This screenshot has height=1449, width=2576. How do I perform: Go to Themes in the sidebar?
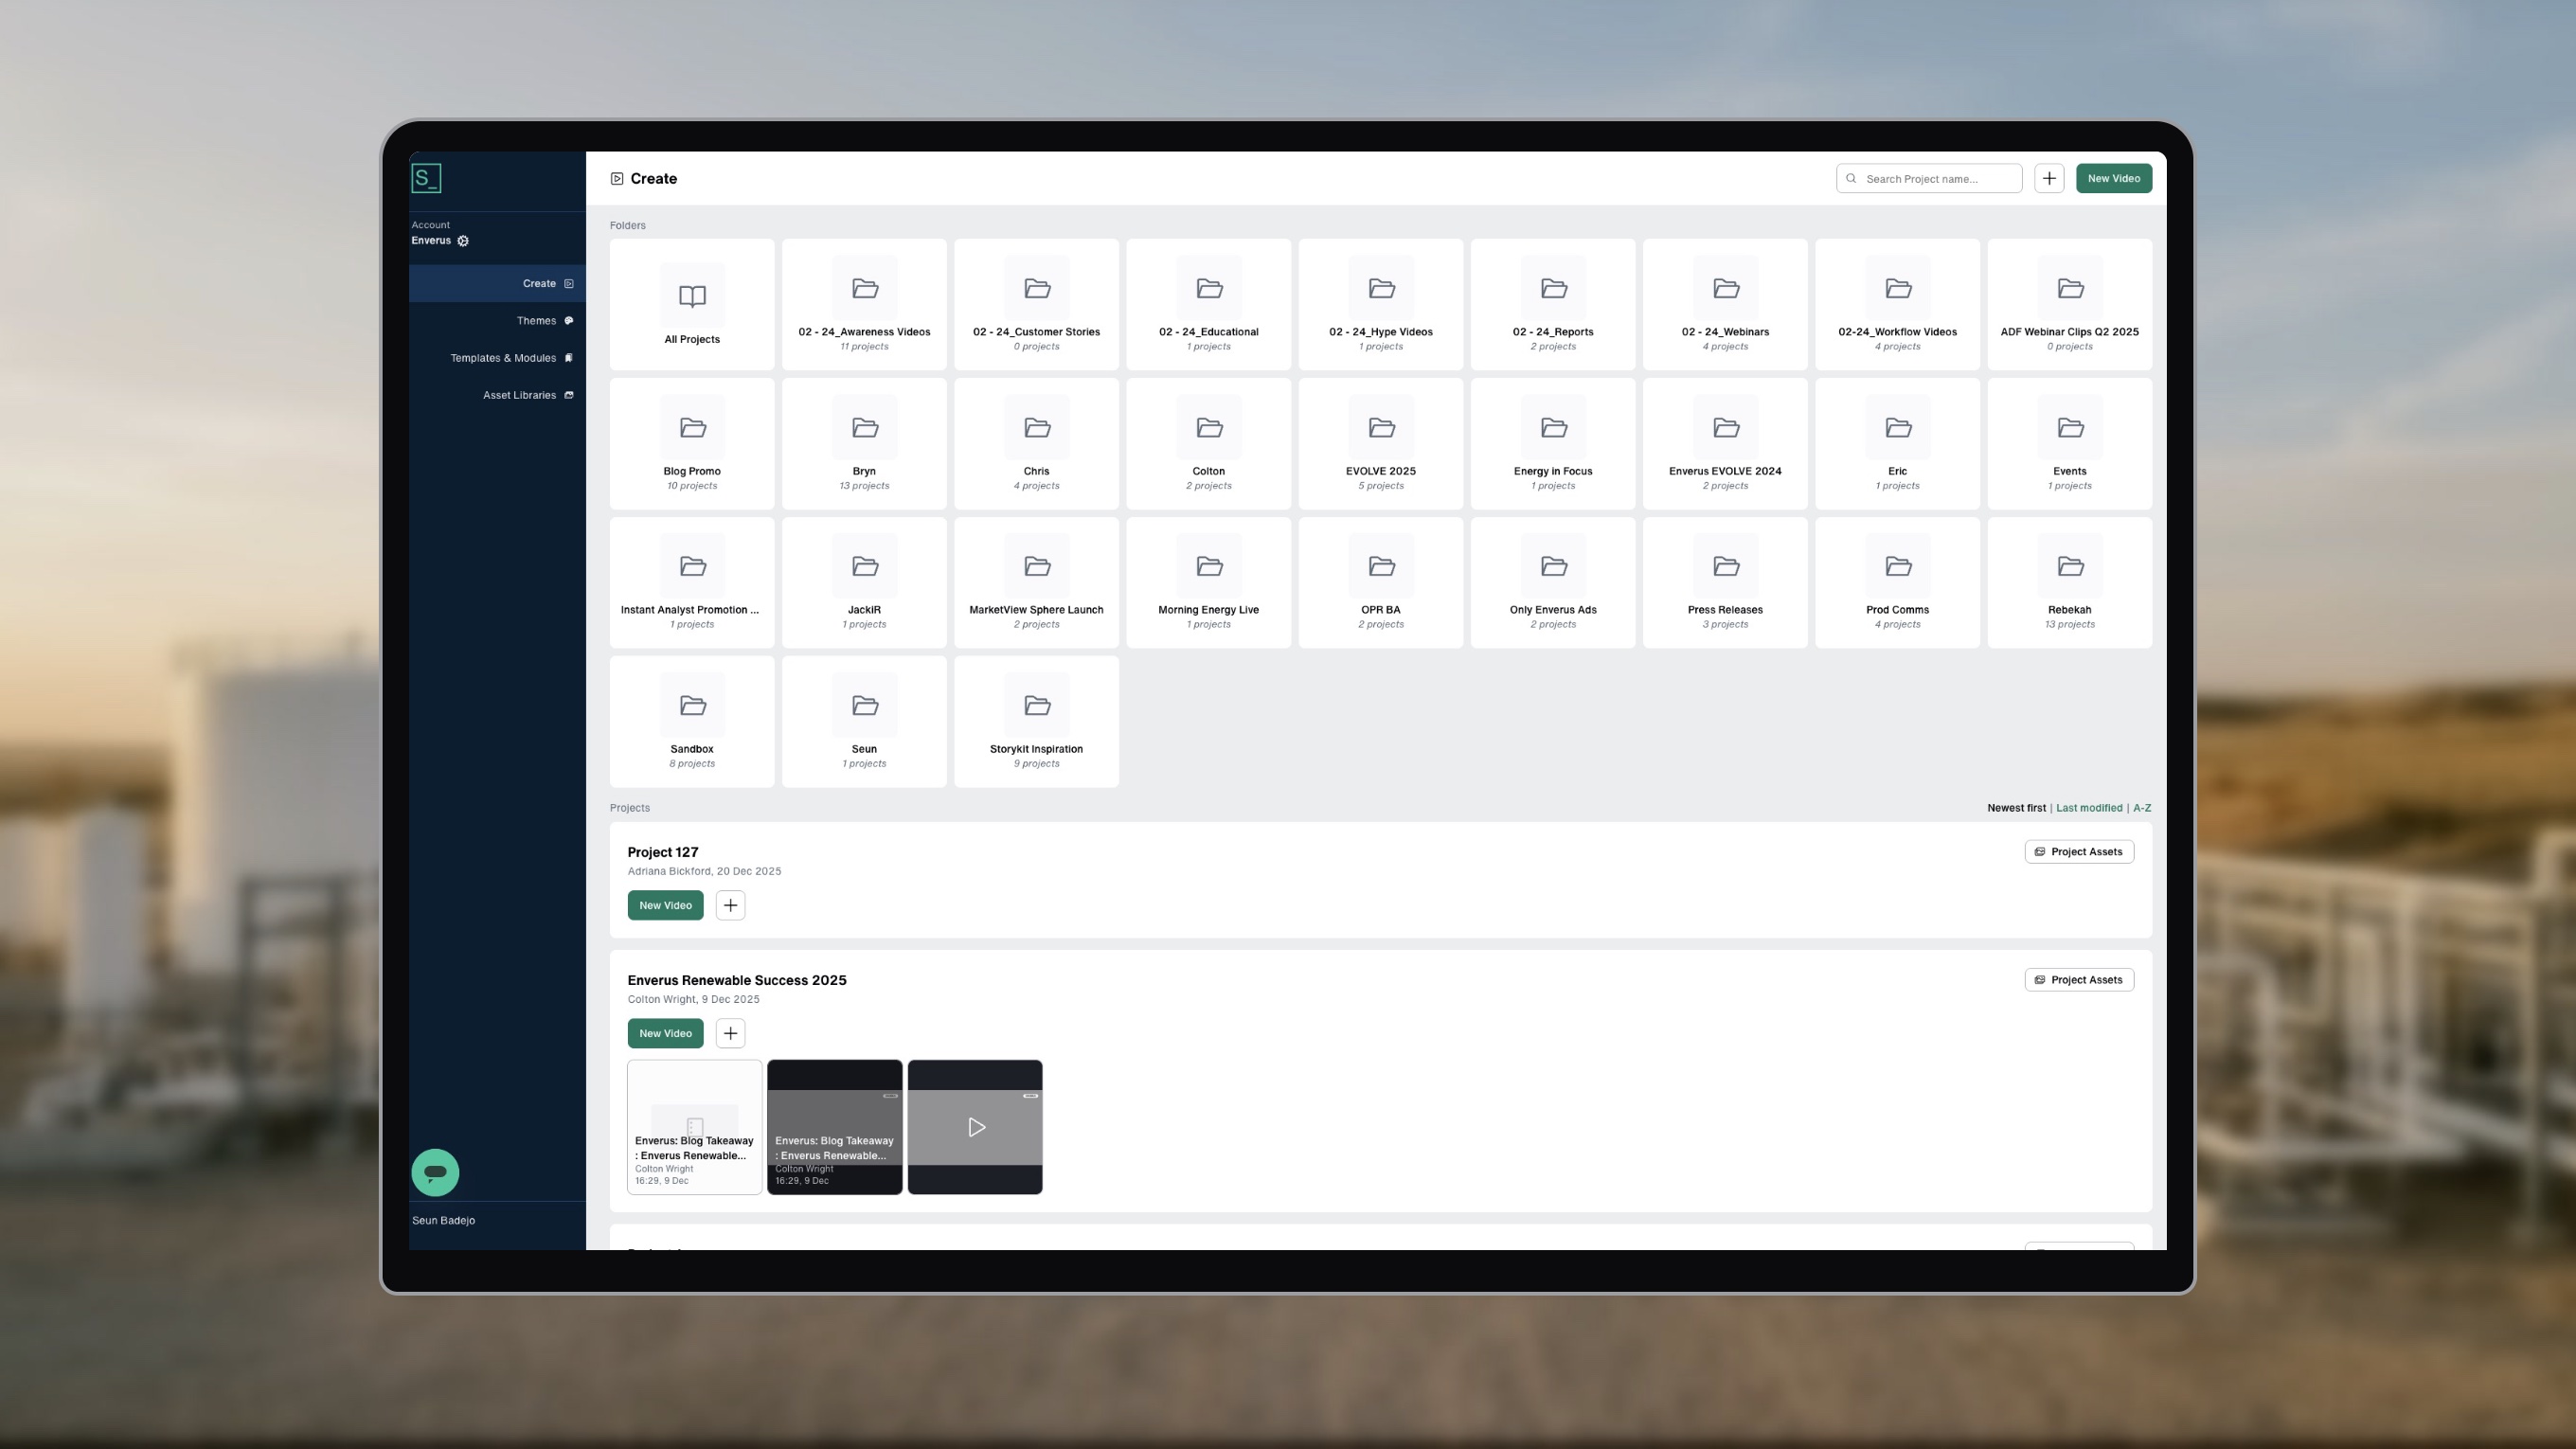click(x=497, y=320)
